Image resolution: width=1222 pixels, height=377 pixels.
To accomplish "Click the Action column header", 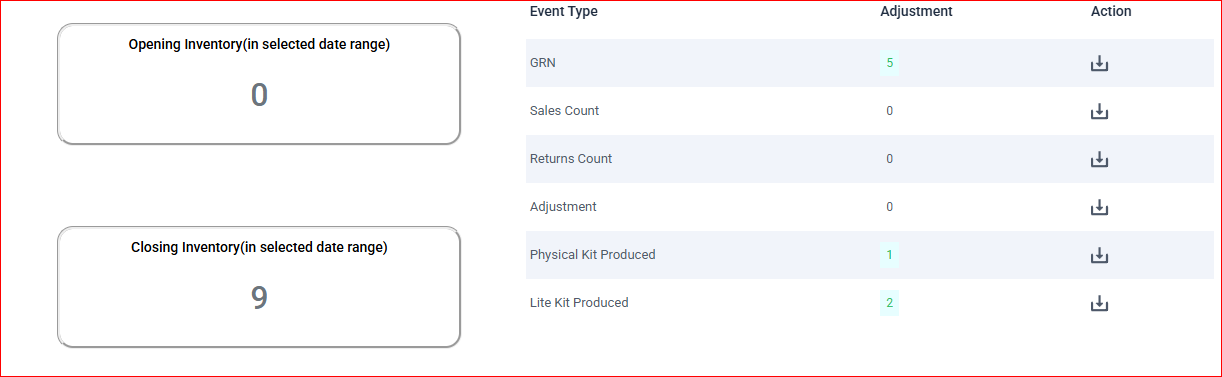I will pyautogui.click(x=1111, y=11).
